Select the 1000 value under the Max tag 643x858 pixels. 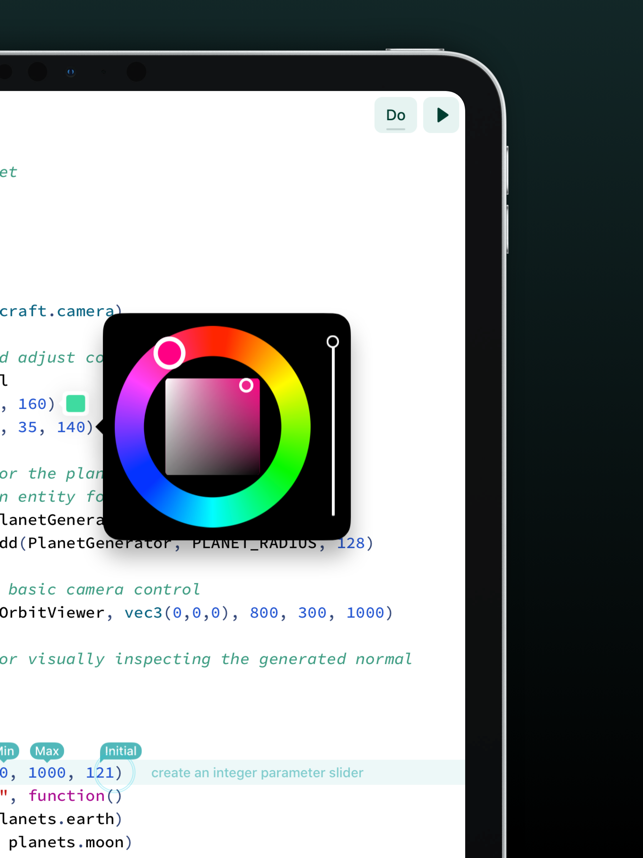[47, 773]
